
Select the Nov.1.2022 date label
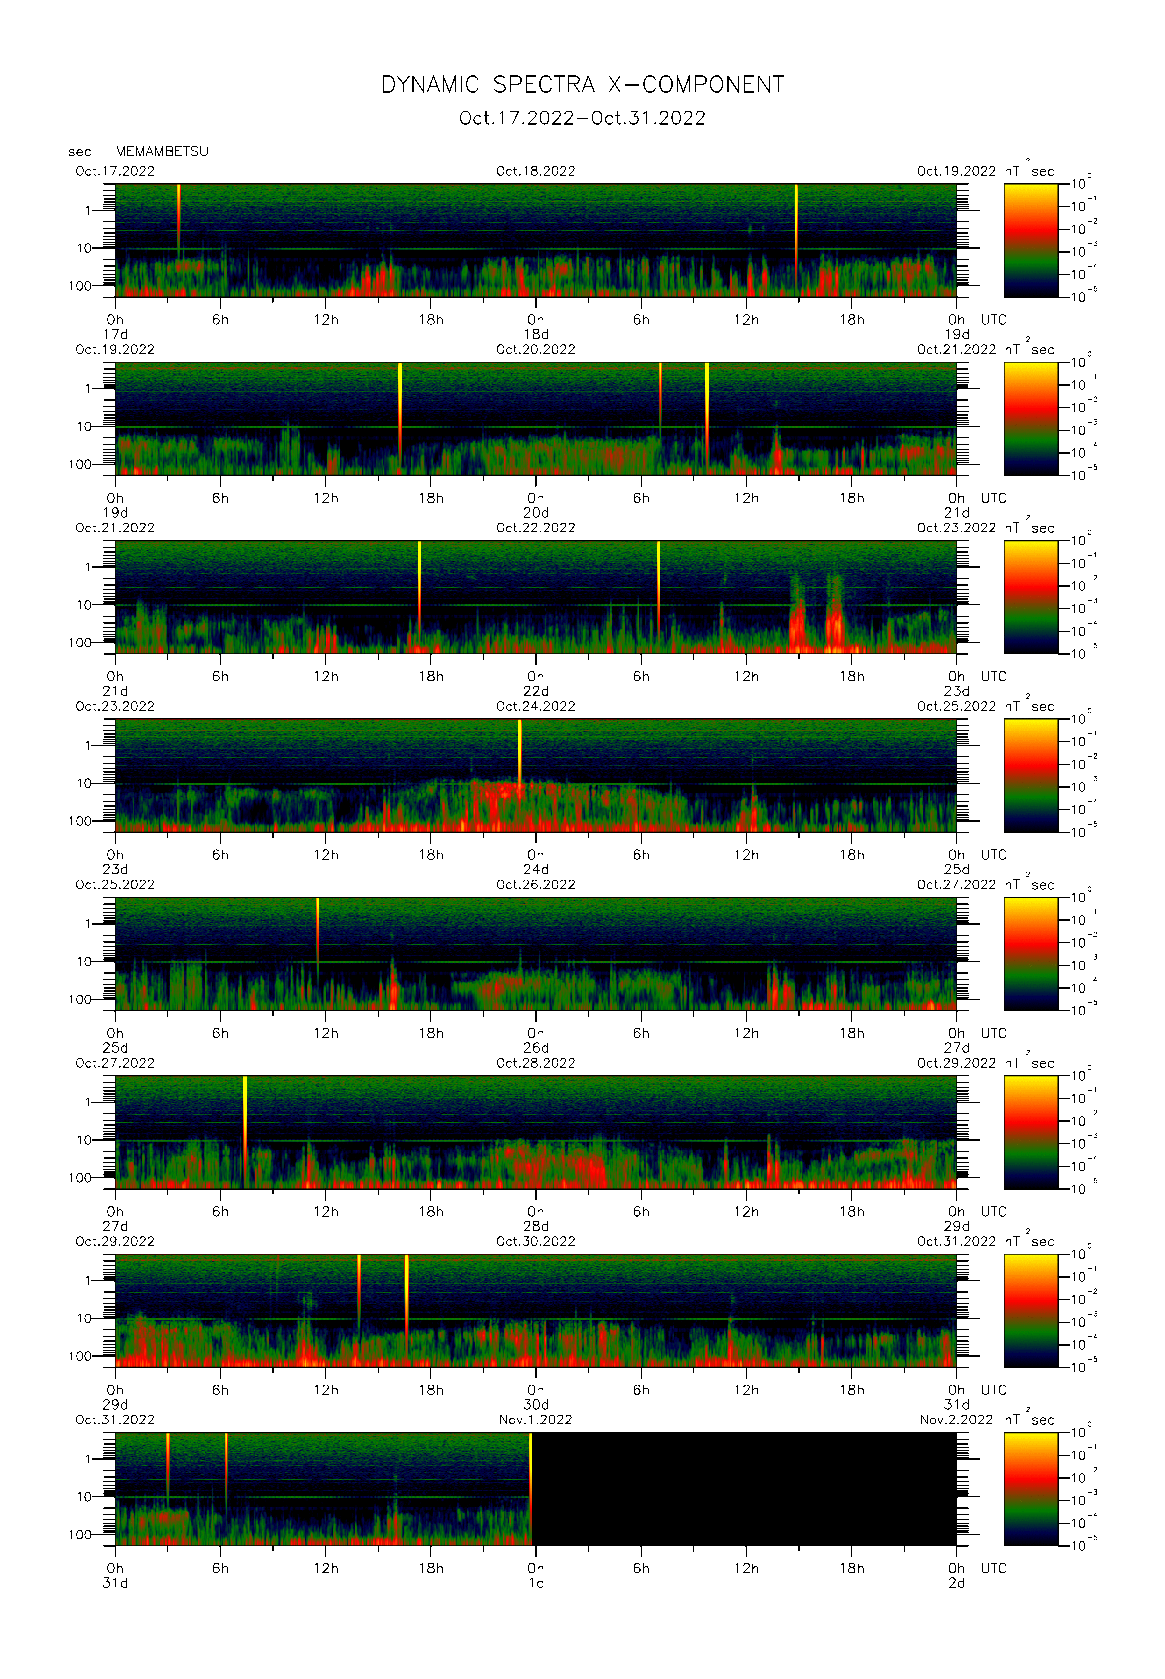pos(536,1420)
